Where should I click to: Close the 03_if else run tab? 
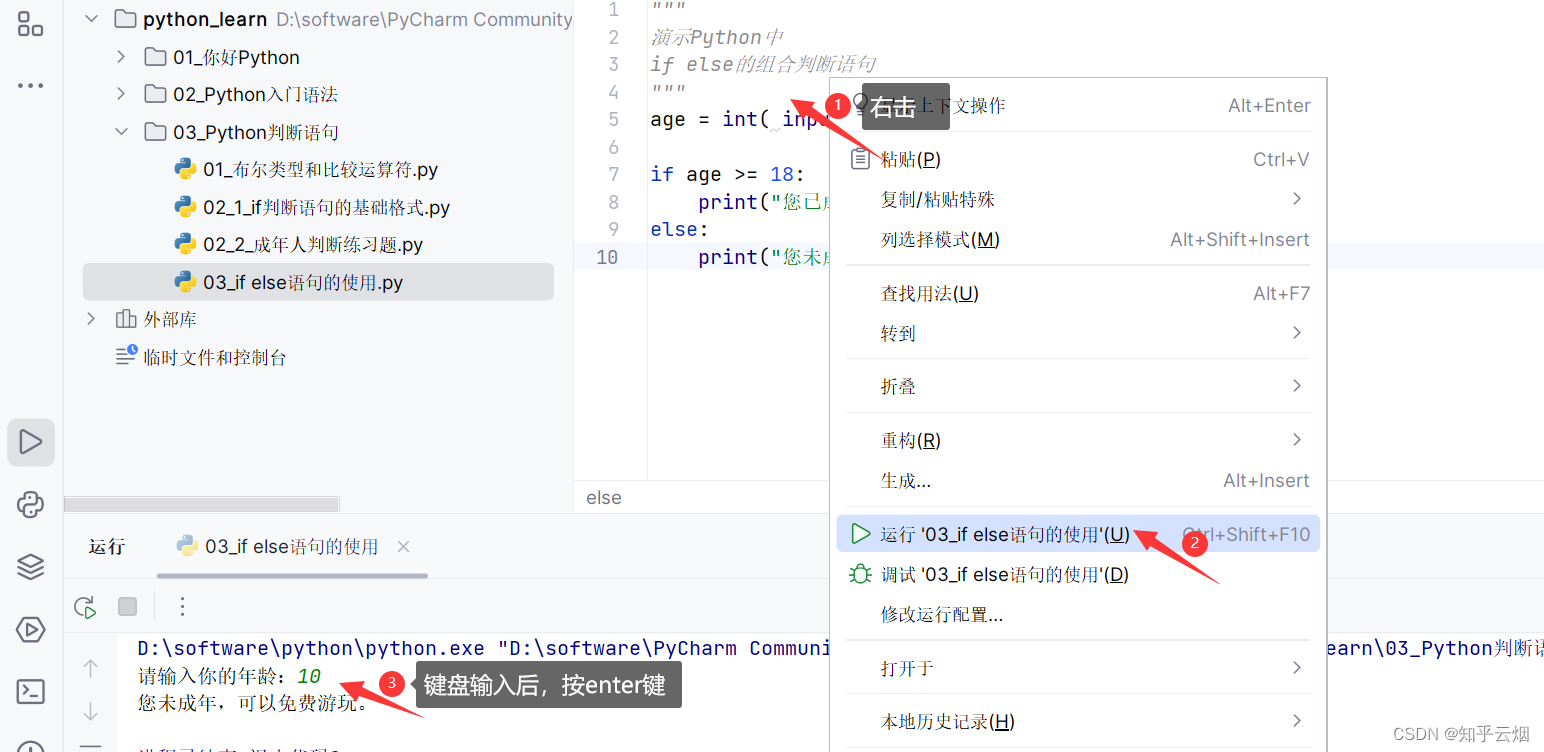point(403,546)
